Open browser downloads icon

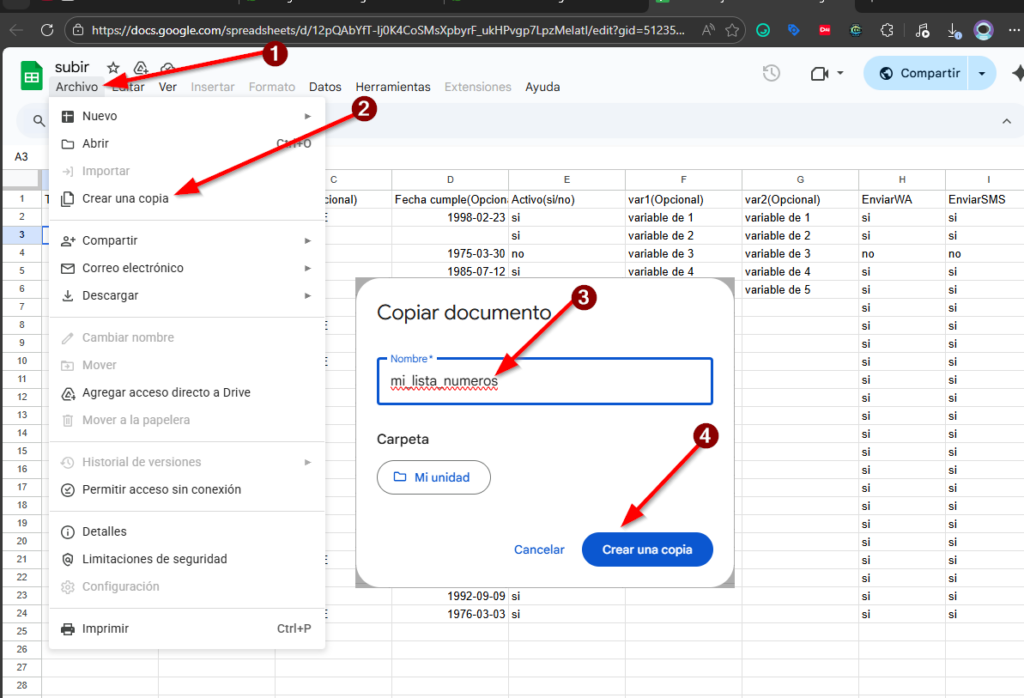953,31
